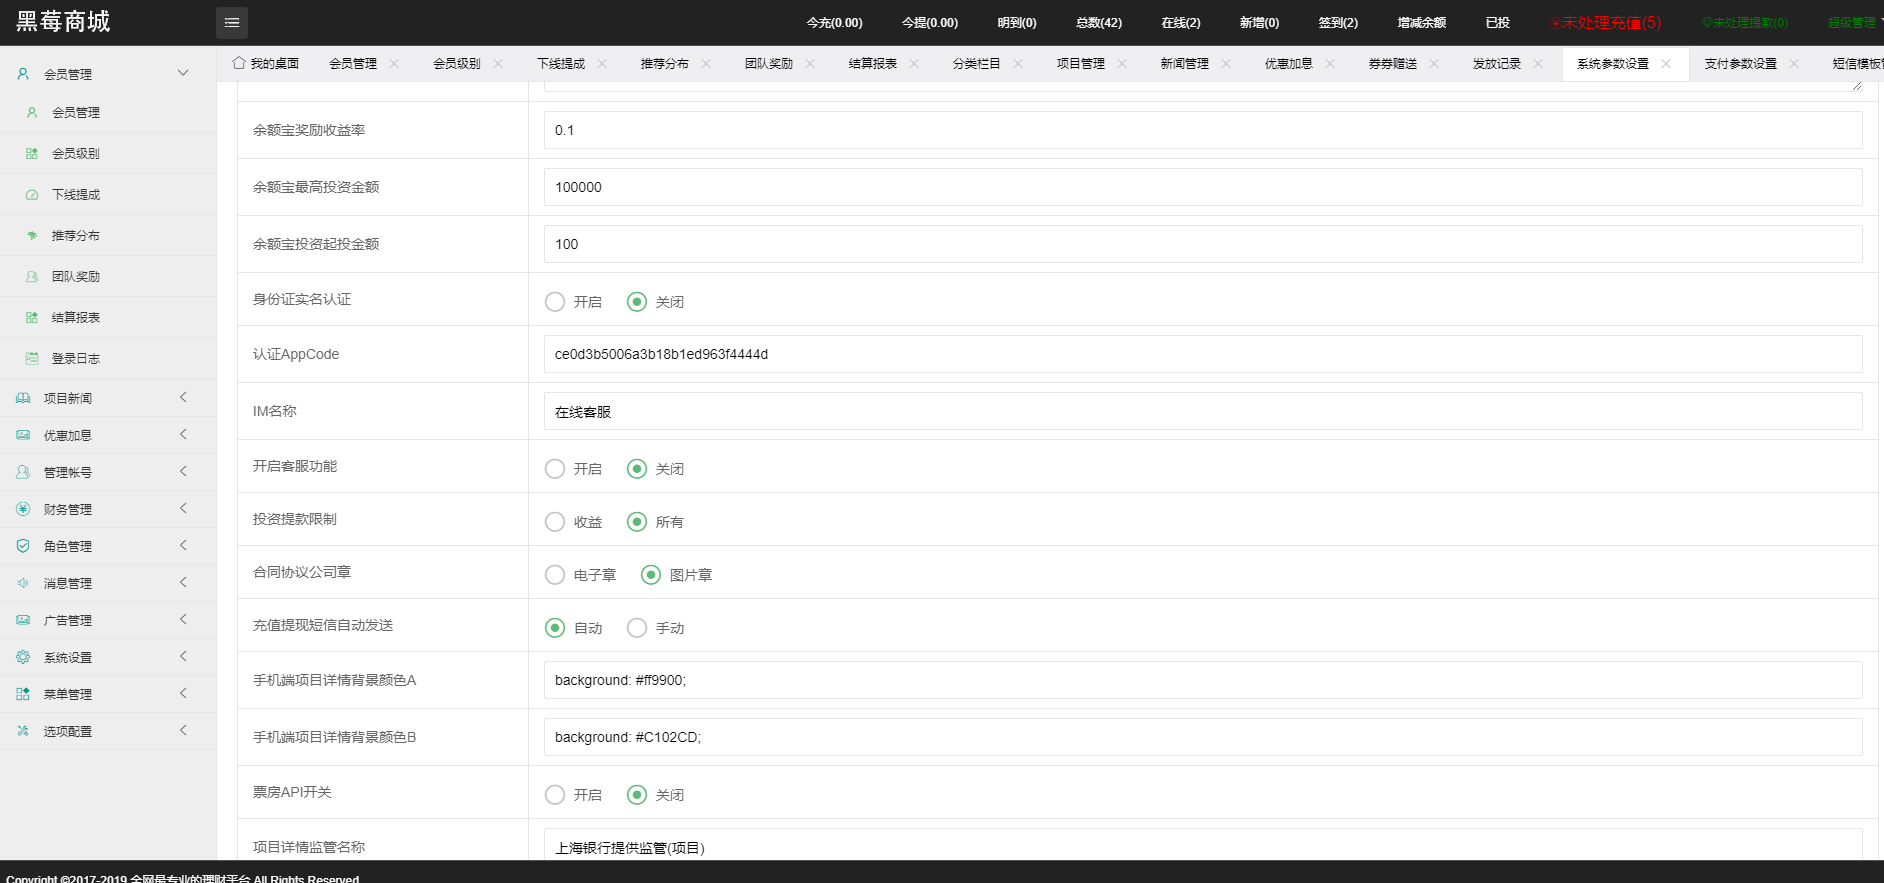Viewport: 1884px width, 883px height.
Task: Collapse the 会员管理 sidebar section
Action: coord(183,73)
